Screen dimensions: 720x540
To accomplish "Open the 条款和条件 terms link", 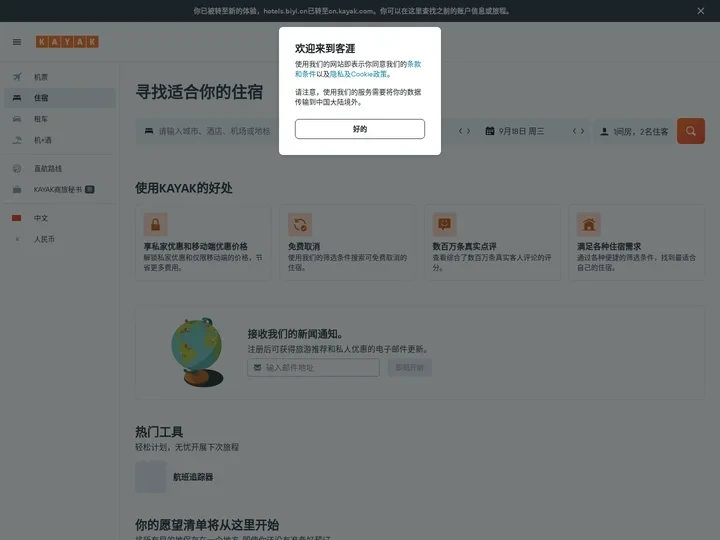I will 414,64.
